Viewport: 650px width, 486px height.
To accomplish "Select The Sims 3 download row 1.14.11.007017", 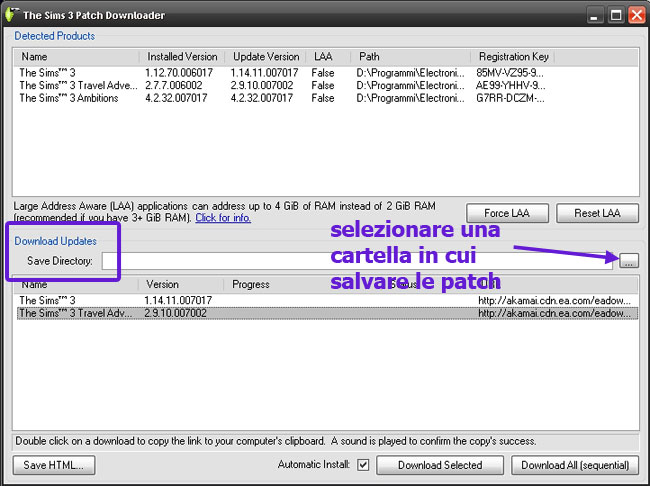I will [x=327, y=300].
